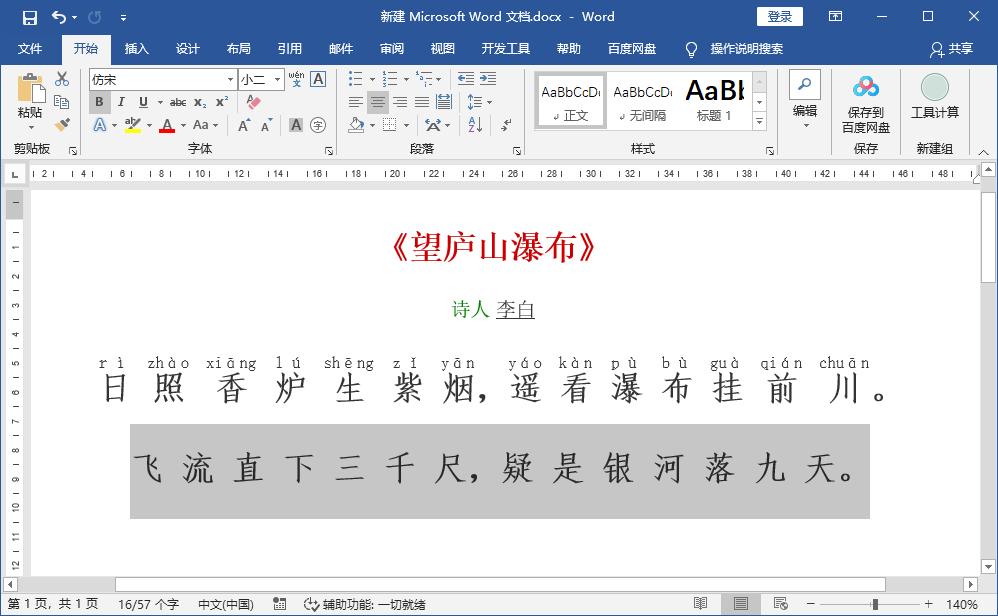Open the 审阅 ribbon tab
The image size is (998, 616).
coord(392,48)
